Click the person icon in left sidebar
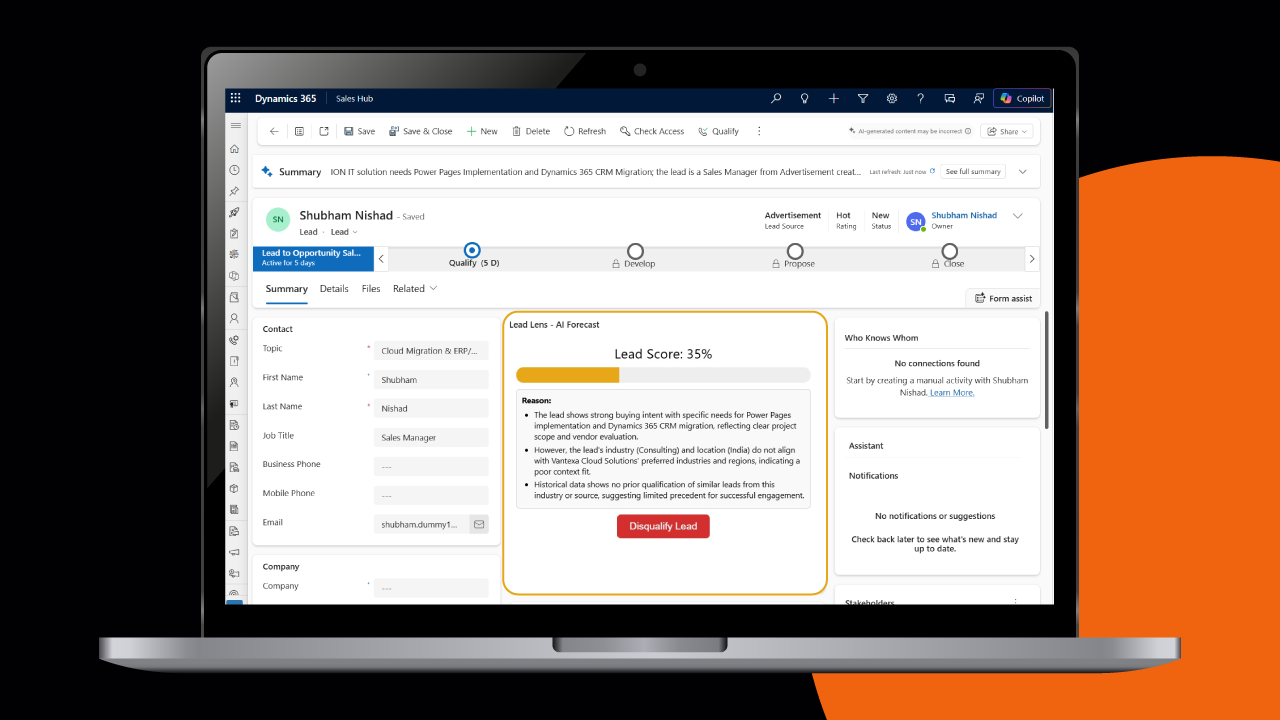1280x720 pixels. coord(235,318)
